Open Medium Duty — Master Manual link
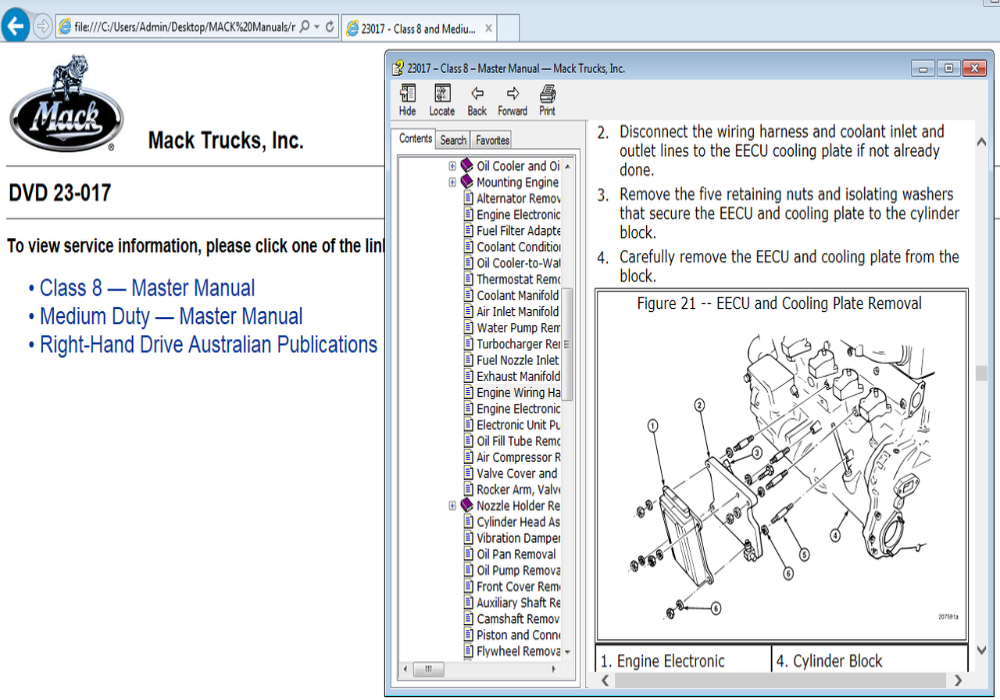Viewport: 1000px width, 700px height. point(171,317)
